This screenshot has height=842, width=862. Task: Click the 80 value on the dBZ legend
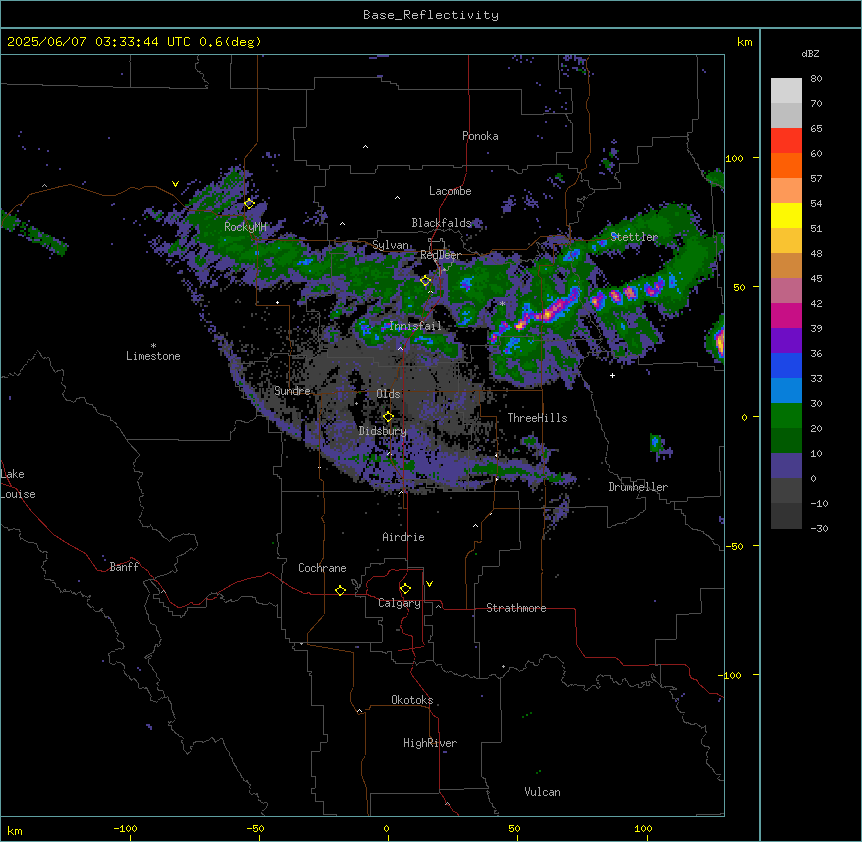pos(816,79)
